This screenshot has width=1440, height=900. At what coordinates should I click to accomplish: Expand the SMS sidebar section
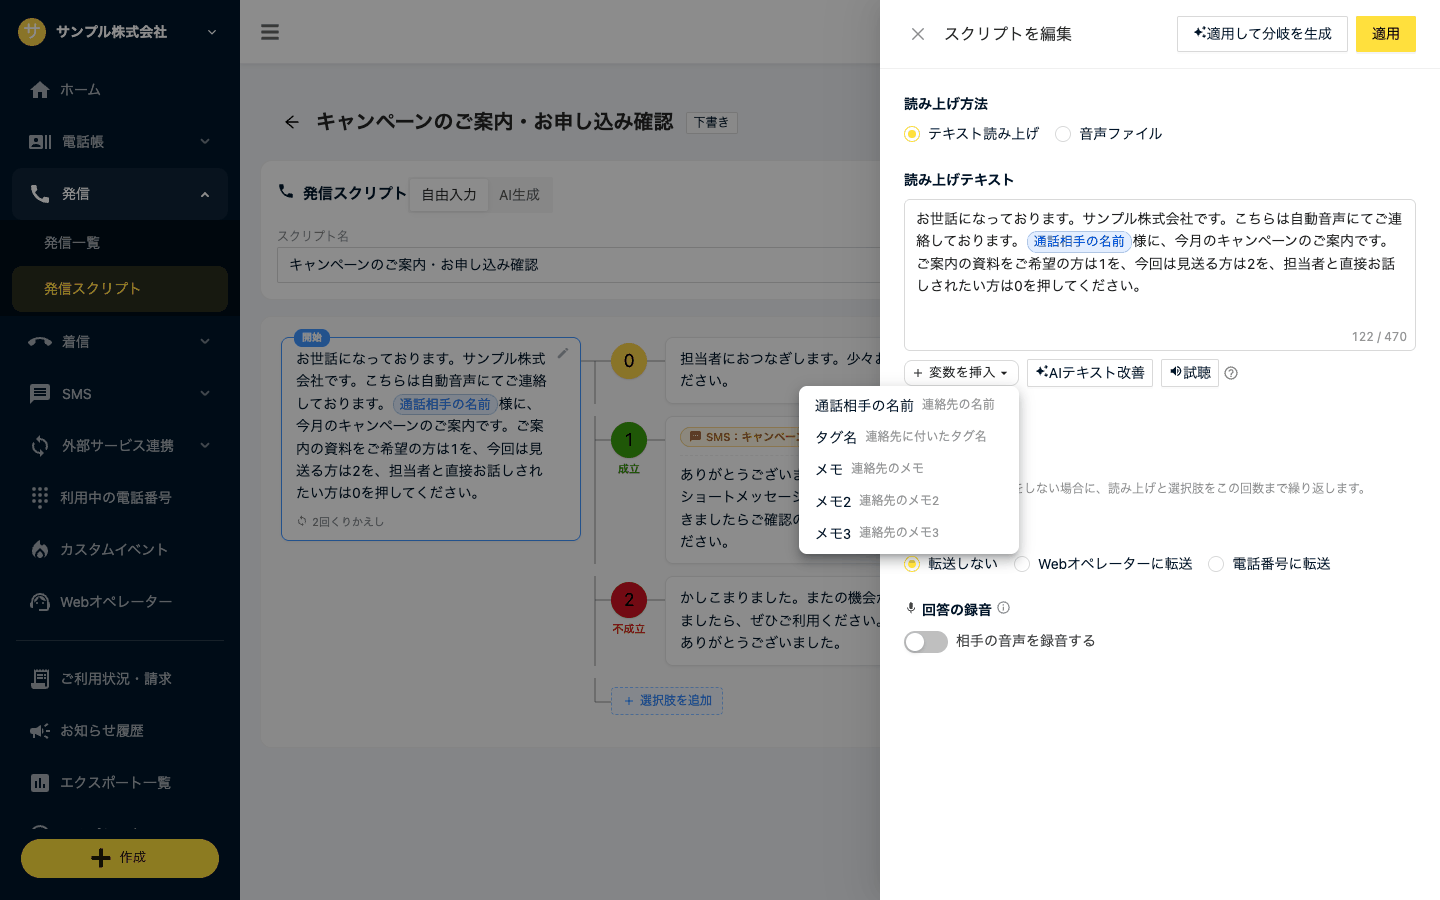pos(205,394)
